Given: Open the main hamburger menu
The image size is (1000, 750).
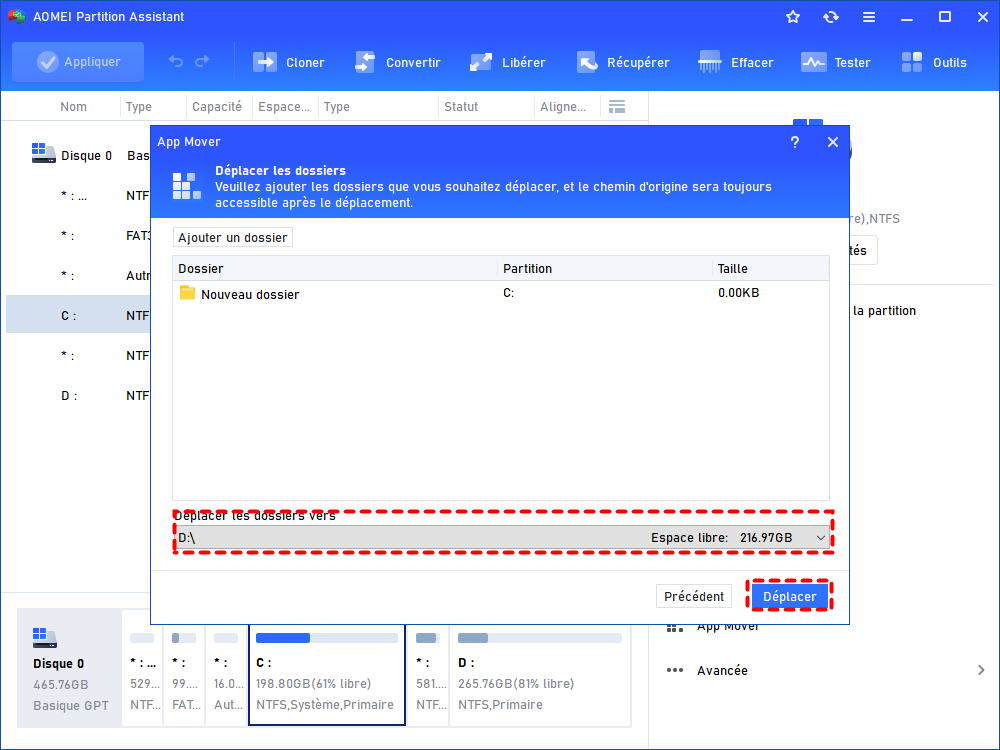Looking at the screenshot, I should [x=868, y=16].
